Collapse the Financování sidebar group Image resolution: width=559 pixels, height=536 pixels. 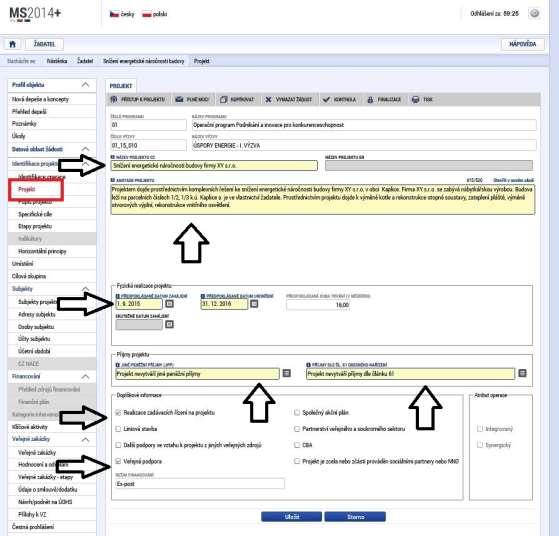pos(85,376)
